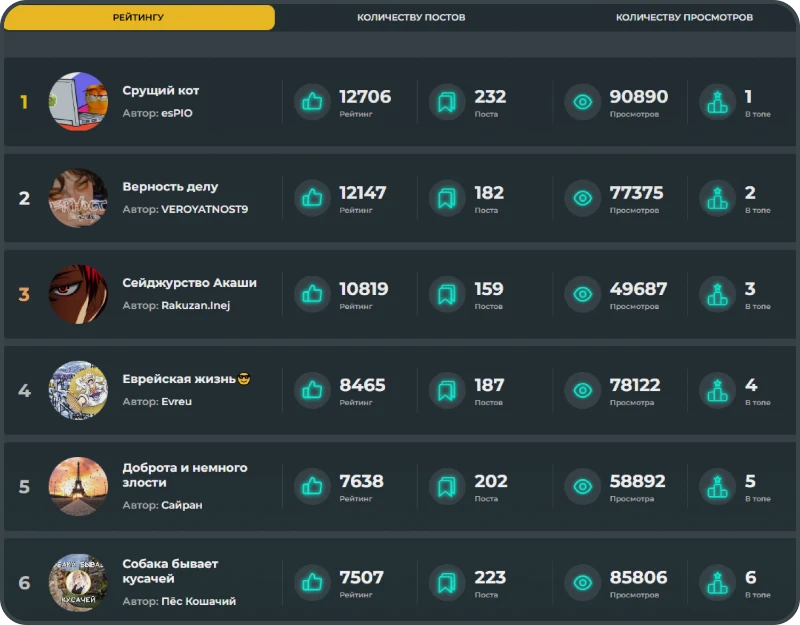The image size is (800, 625).
Task: Select the КОЛИЧЕСТВУ ПРОСМОТРОВ tab
Action: (x=684, y=17)
